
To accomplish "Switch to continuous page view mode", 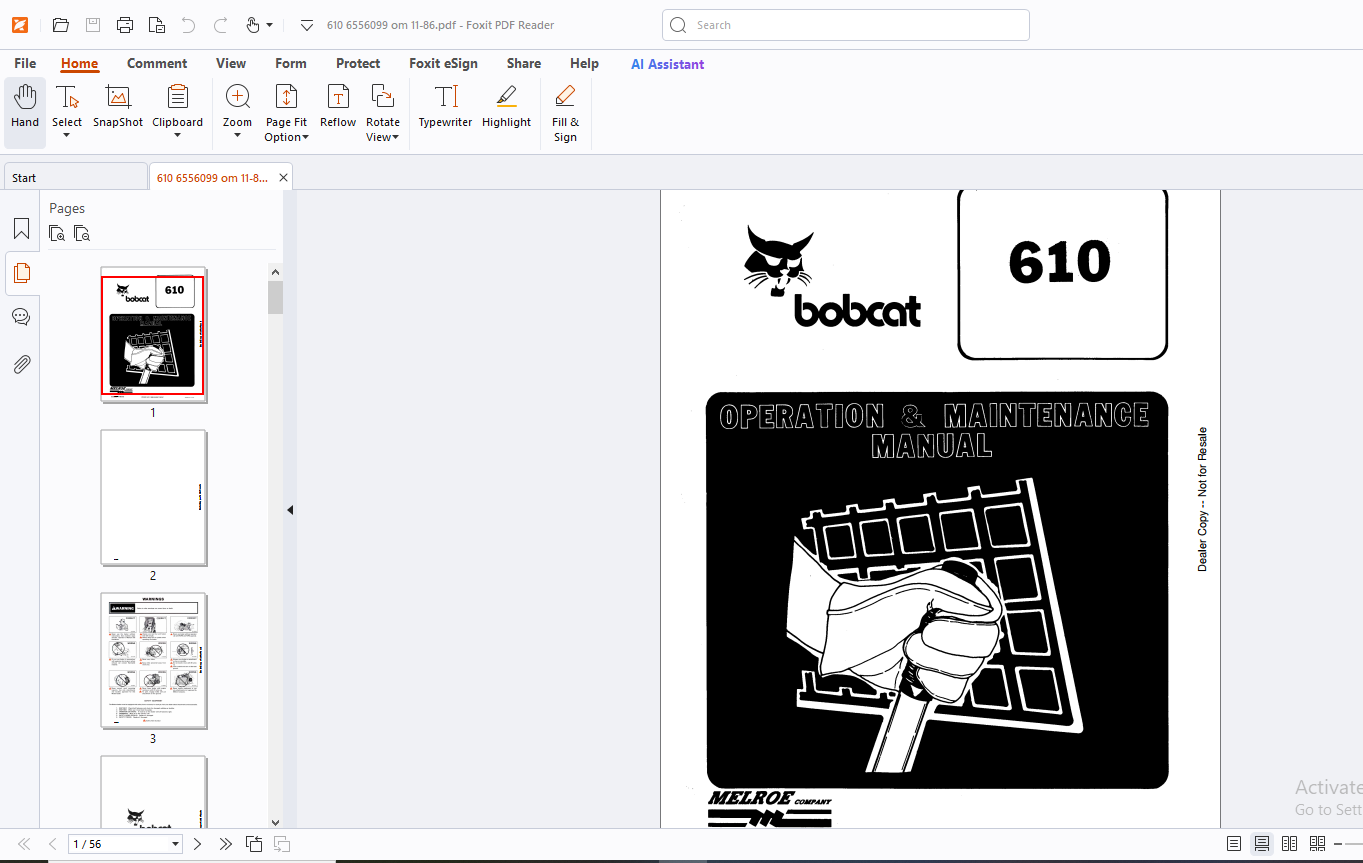I will point(1262,844).
